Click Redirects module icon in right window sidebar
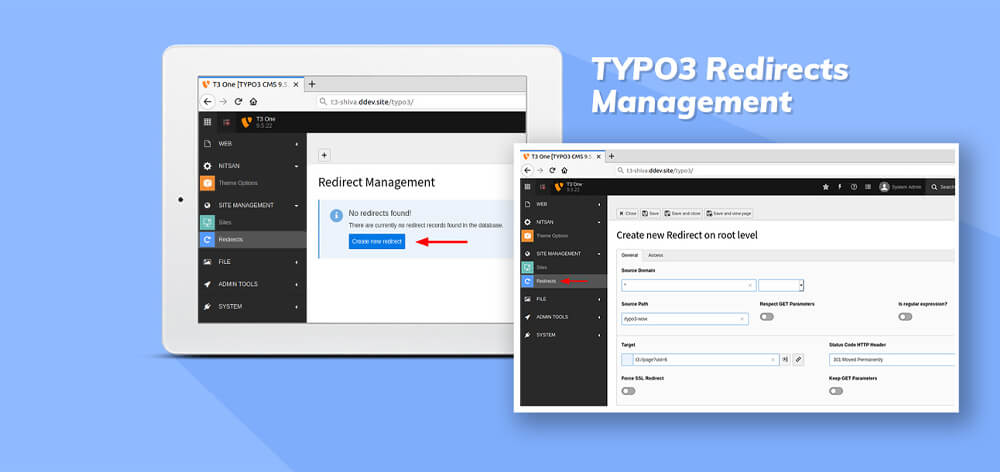This screenshot has height=472, width=1000. click(527, 281)
